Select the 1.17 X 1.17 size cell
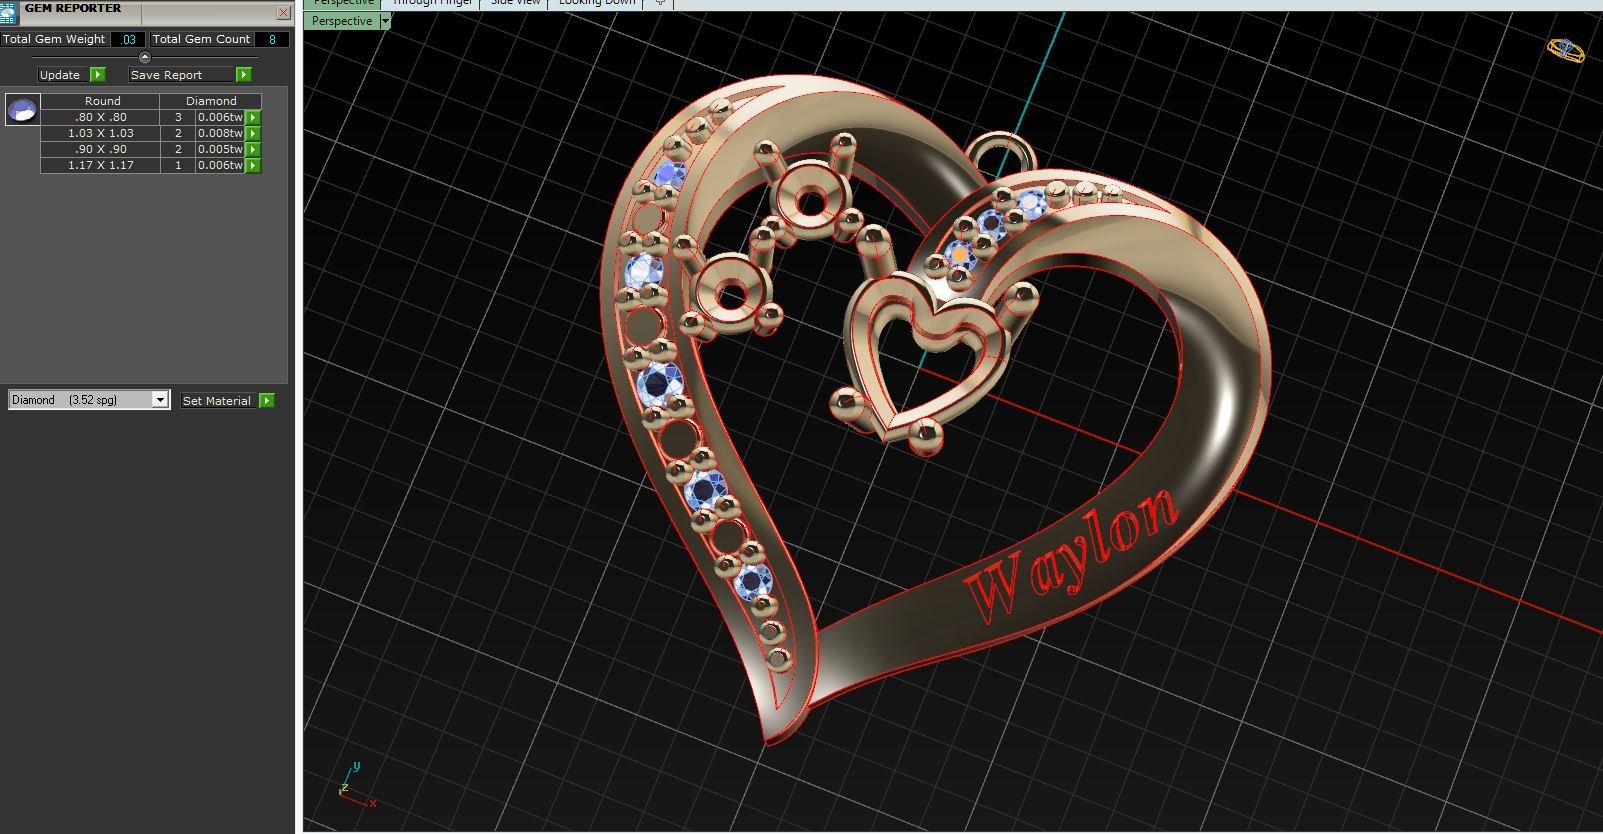Image resolution: width=1603 pixels, height=834 pixels. [101, 165]
